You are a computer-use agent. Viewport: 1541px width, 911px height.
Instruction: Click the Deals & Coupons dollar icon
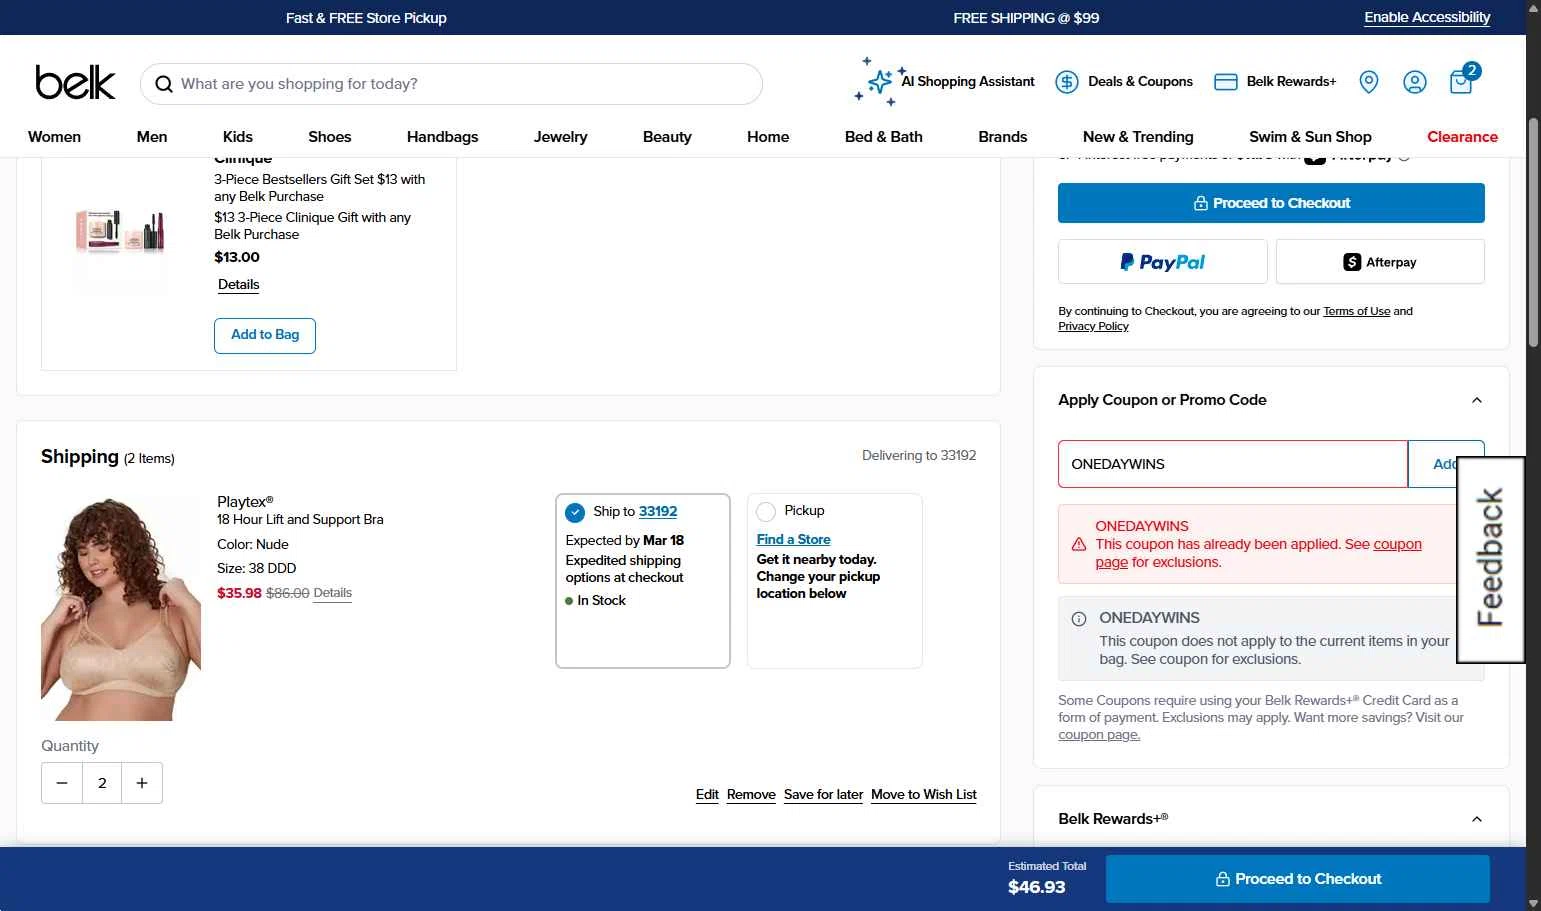[x=1067, y=82]
